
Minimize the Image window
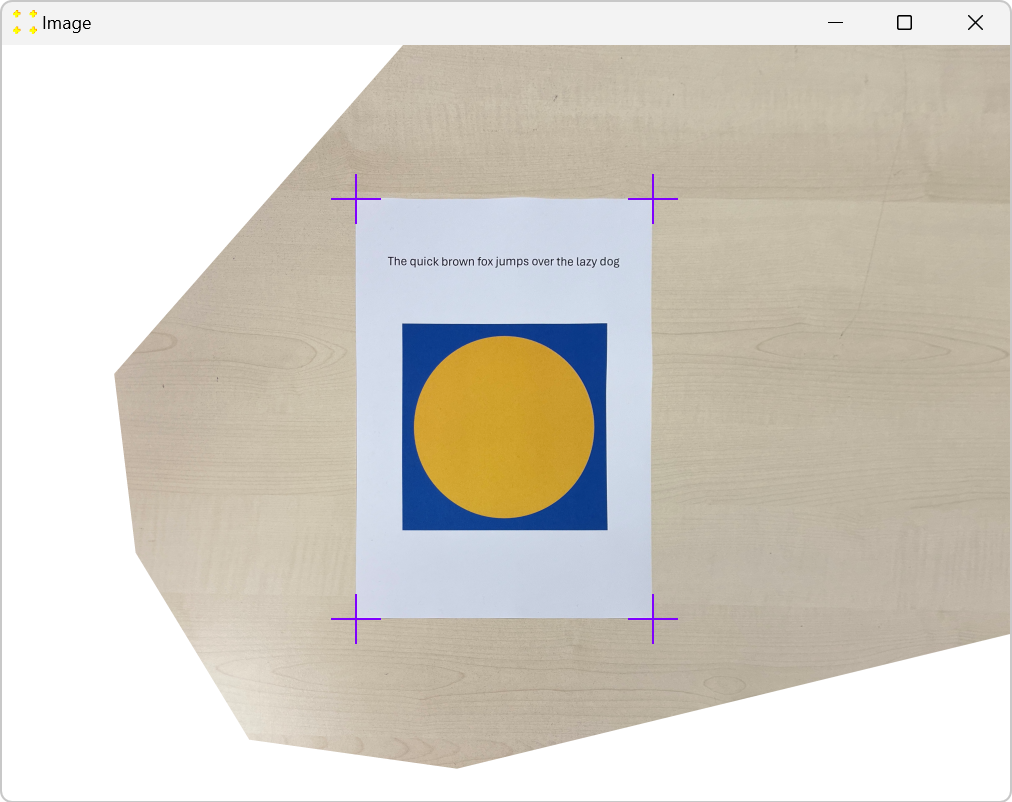tap(835, 23)
